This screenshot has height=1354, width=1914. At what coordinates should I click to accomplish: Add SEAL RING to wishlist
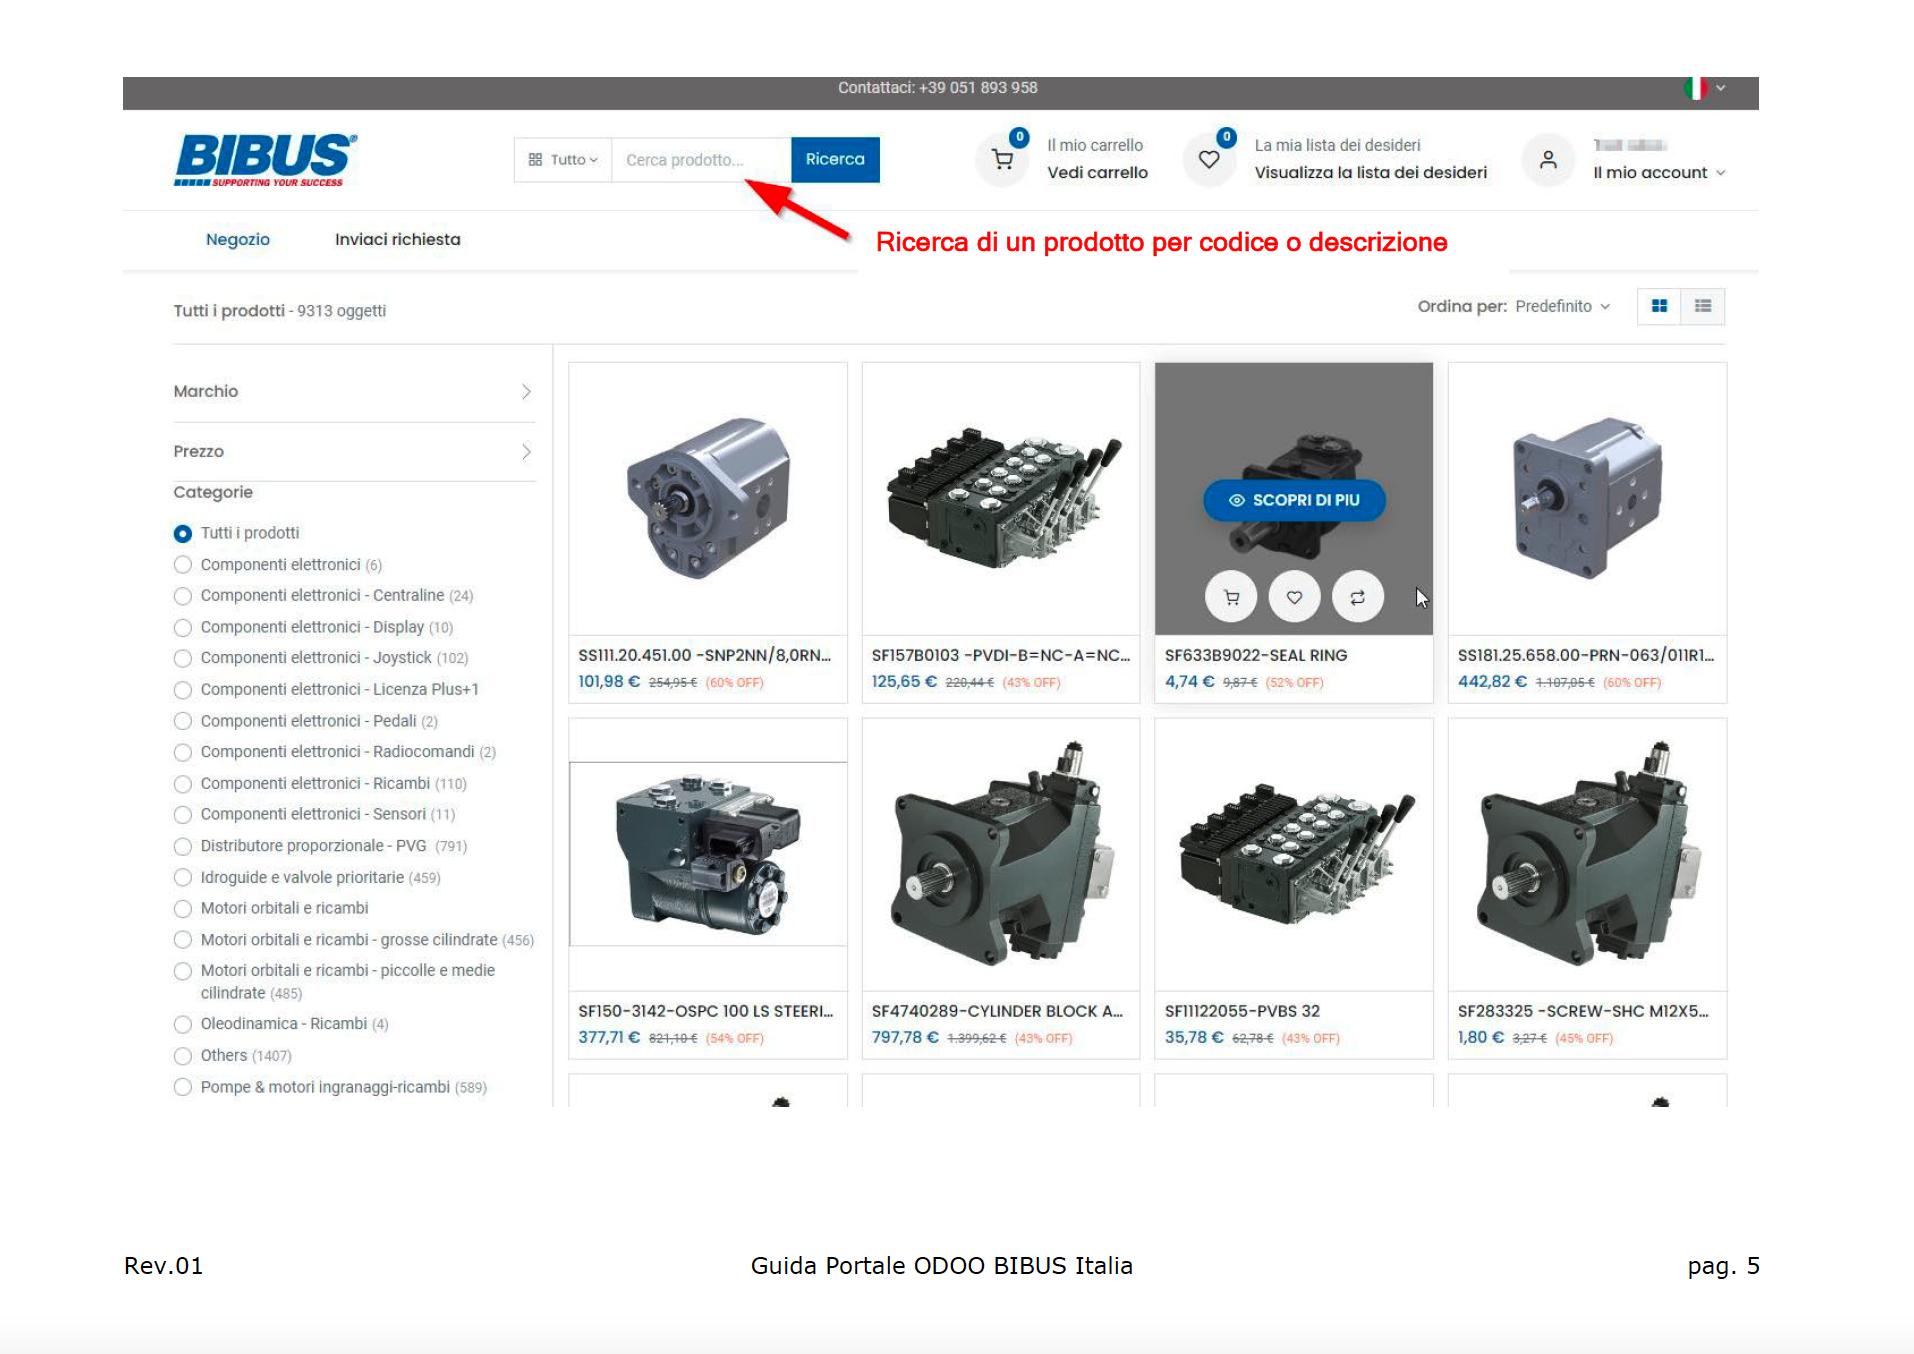click(1294, 597)
